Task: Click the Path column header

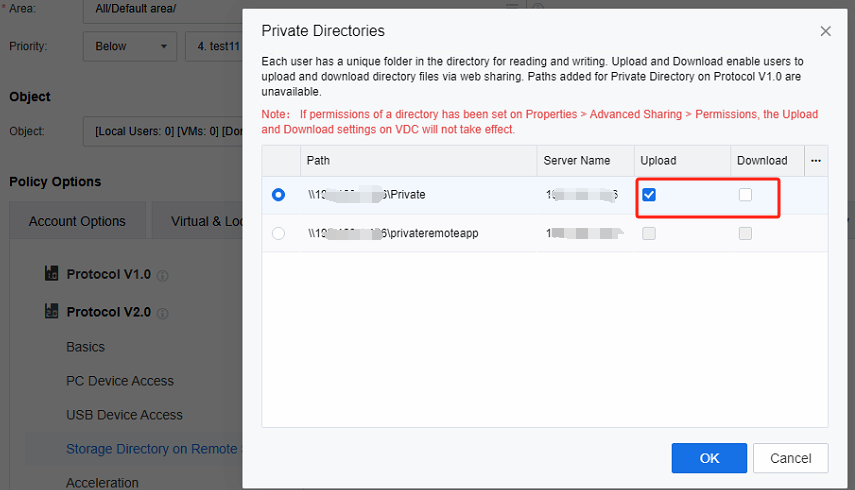Action: click(318, 160)
